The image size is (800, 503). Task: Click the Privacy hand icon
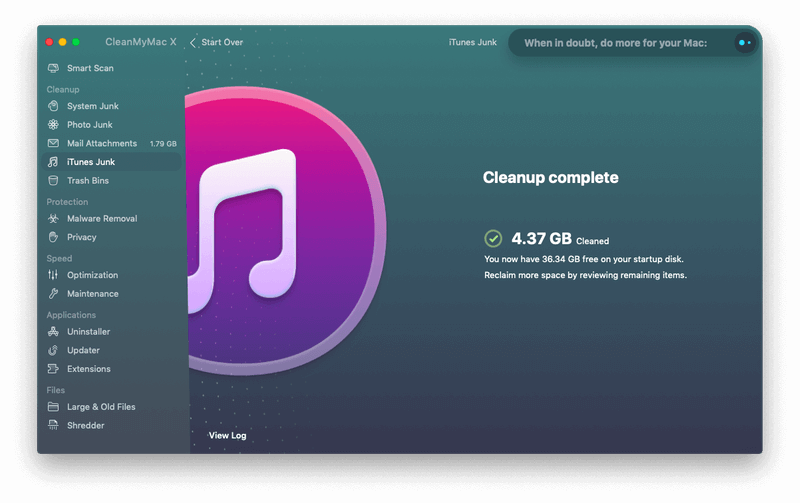(x=53, y=237)
